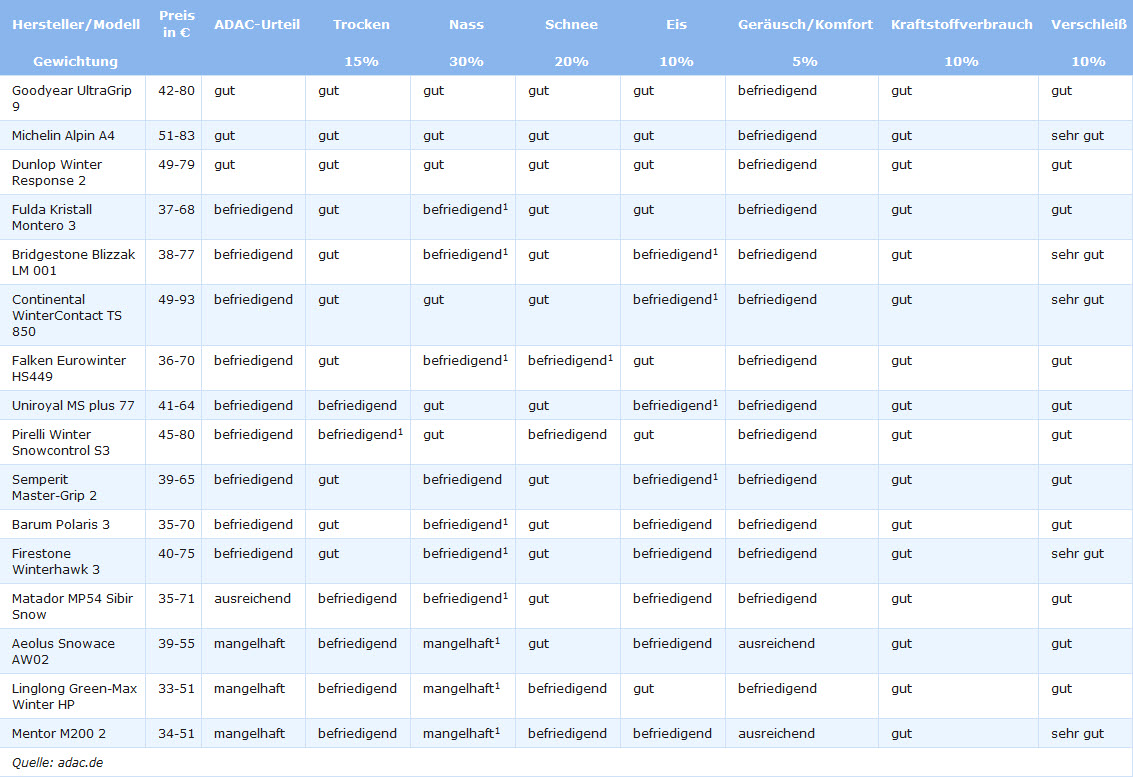Viewport: 1133px width, 777px height.
Task: Click the 'Quelle: adac.de' source note
Action: coord(57,762)
